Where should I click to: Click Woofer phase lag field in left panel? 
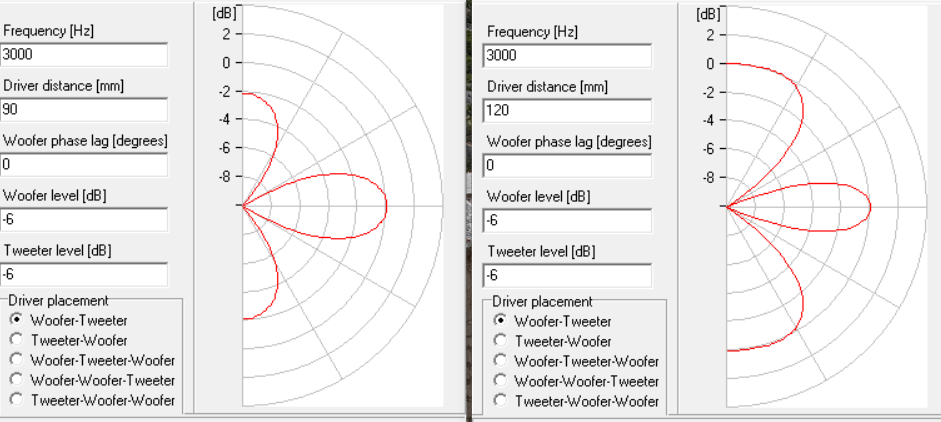84,164
